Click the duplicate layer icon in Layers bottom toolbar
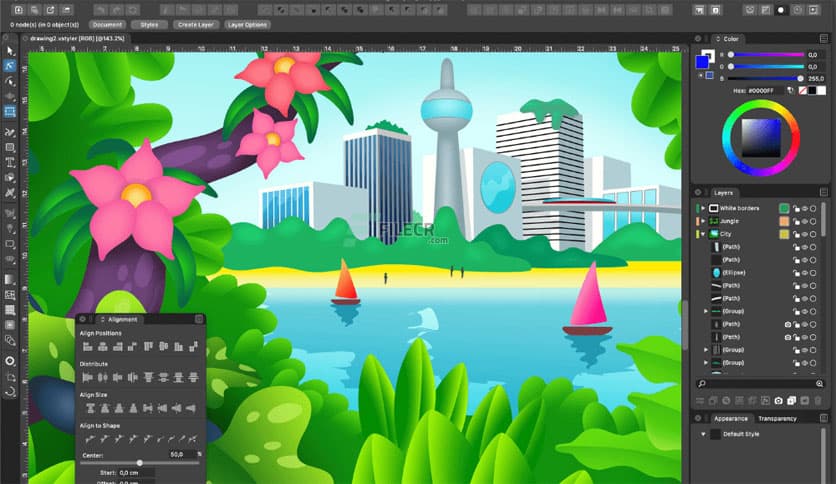 [792, 400]
